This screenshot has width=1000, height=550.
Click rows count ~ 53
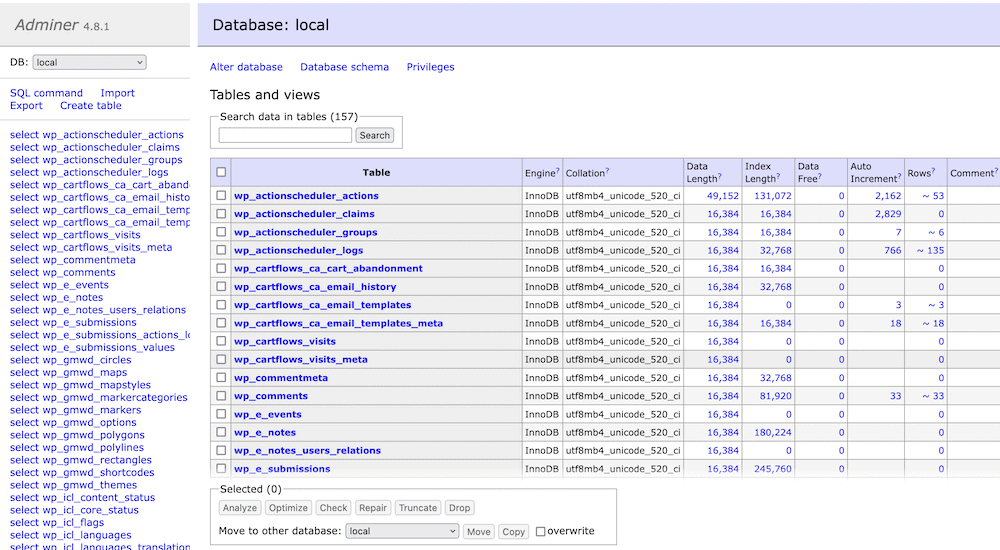pyautogui.click(x=933, y=196)
